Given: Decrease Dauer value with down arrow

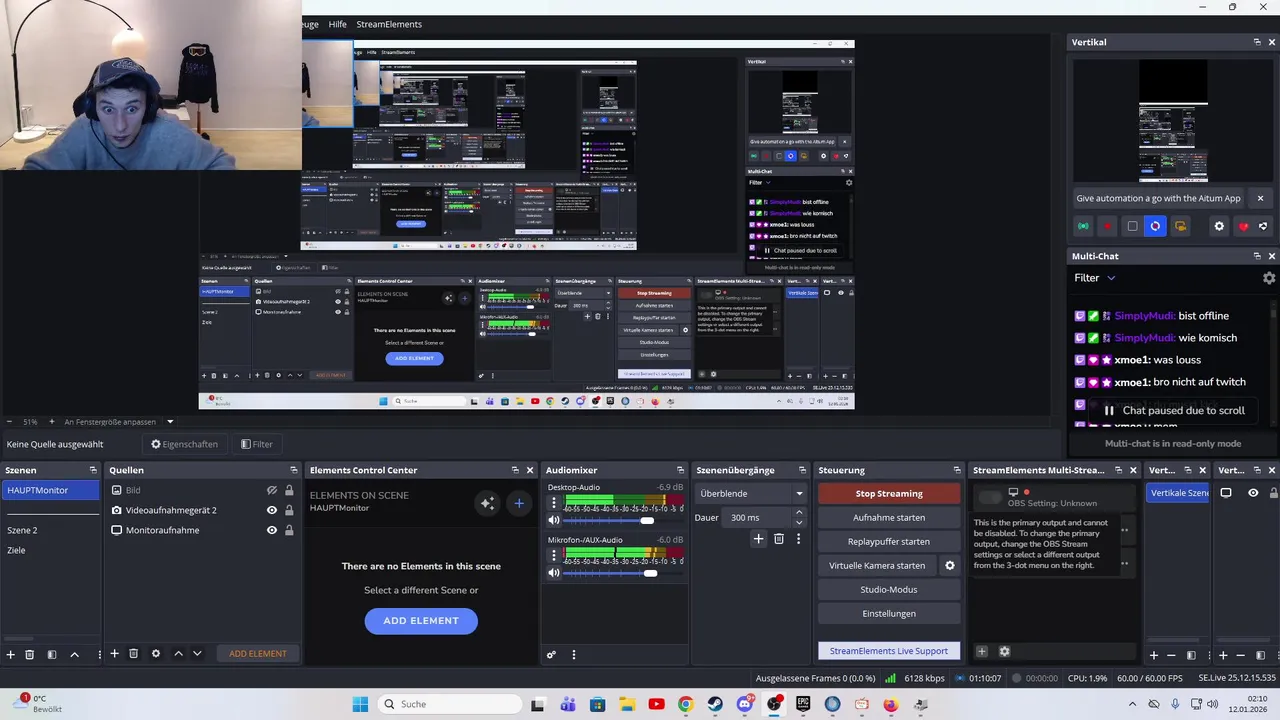Looking at the screenshot, I should click(x=798, y=522).
